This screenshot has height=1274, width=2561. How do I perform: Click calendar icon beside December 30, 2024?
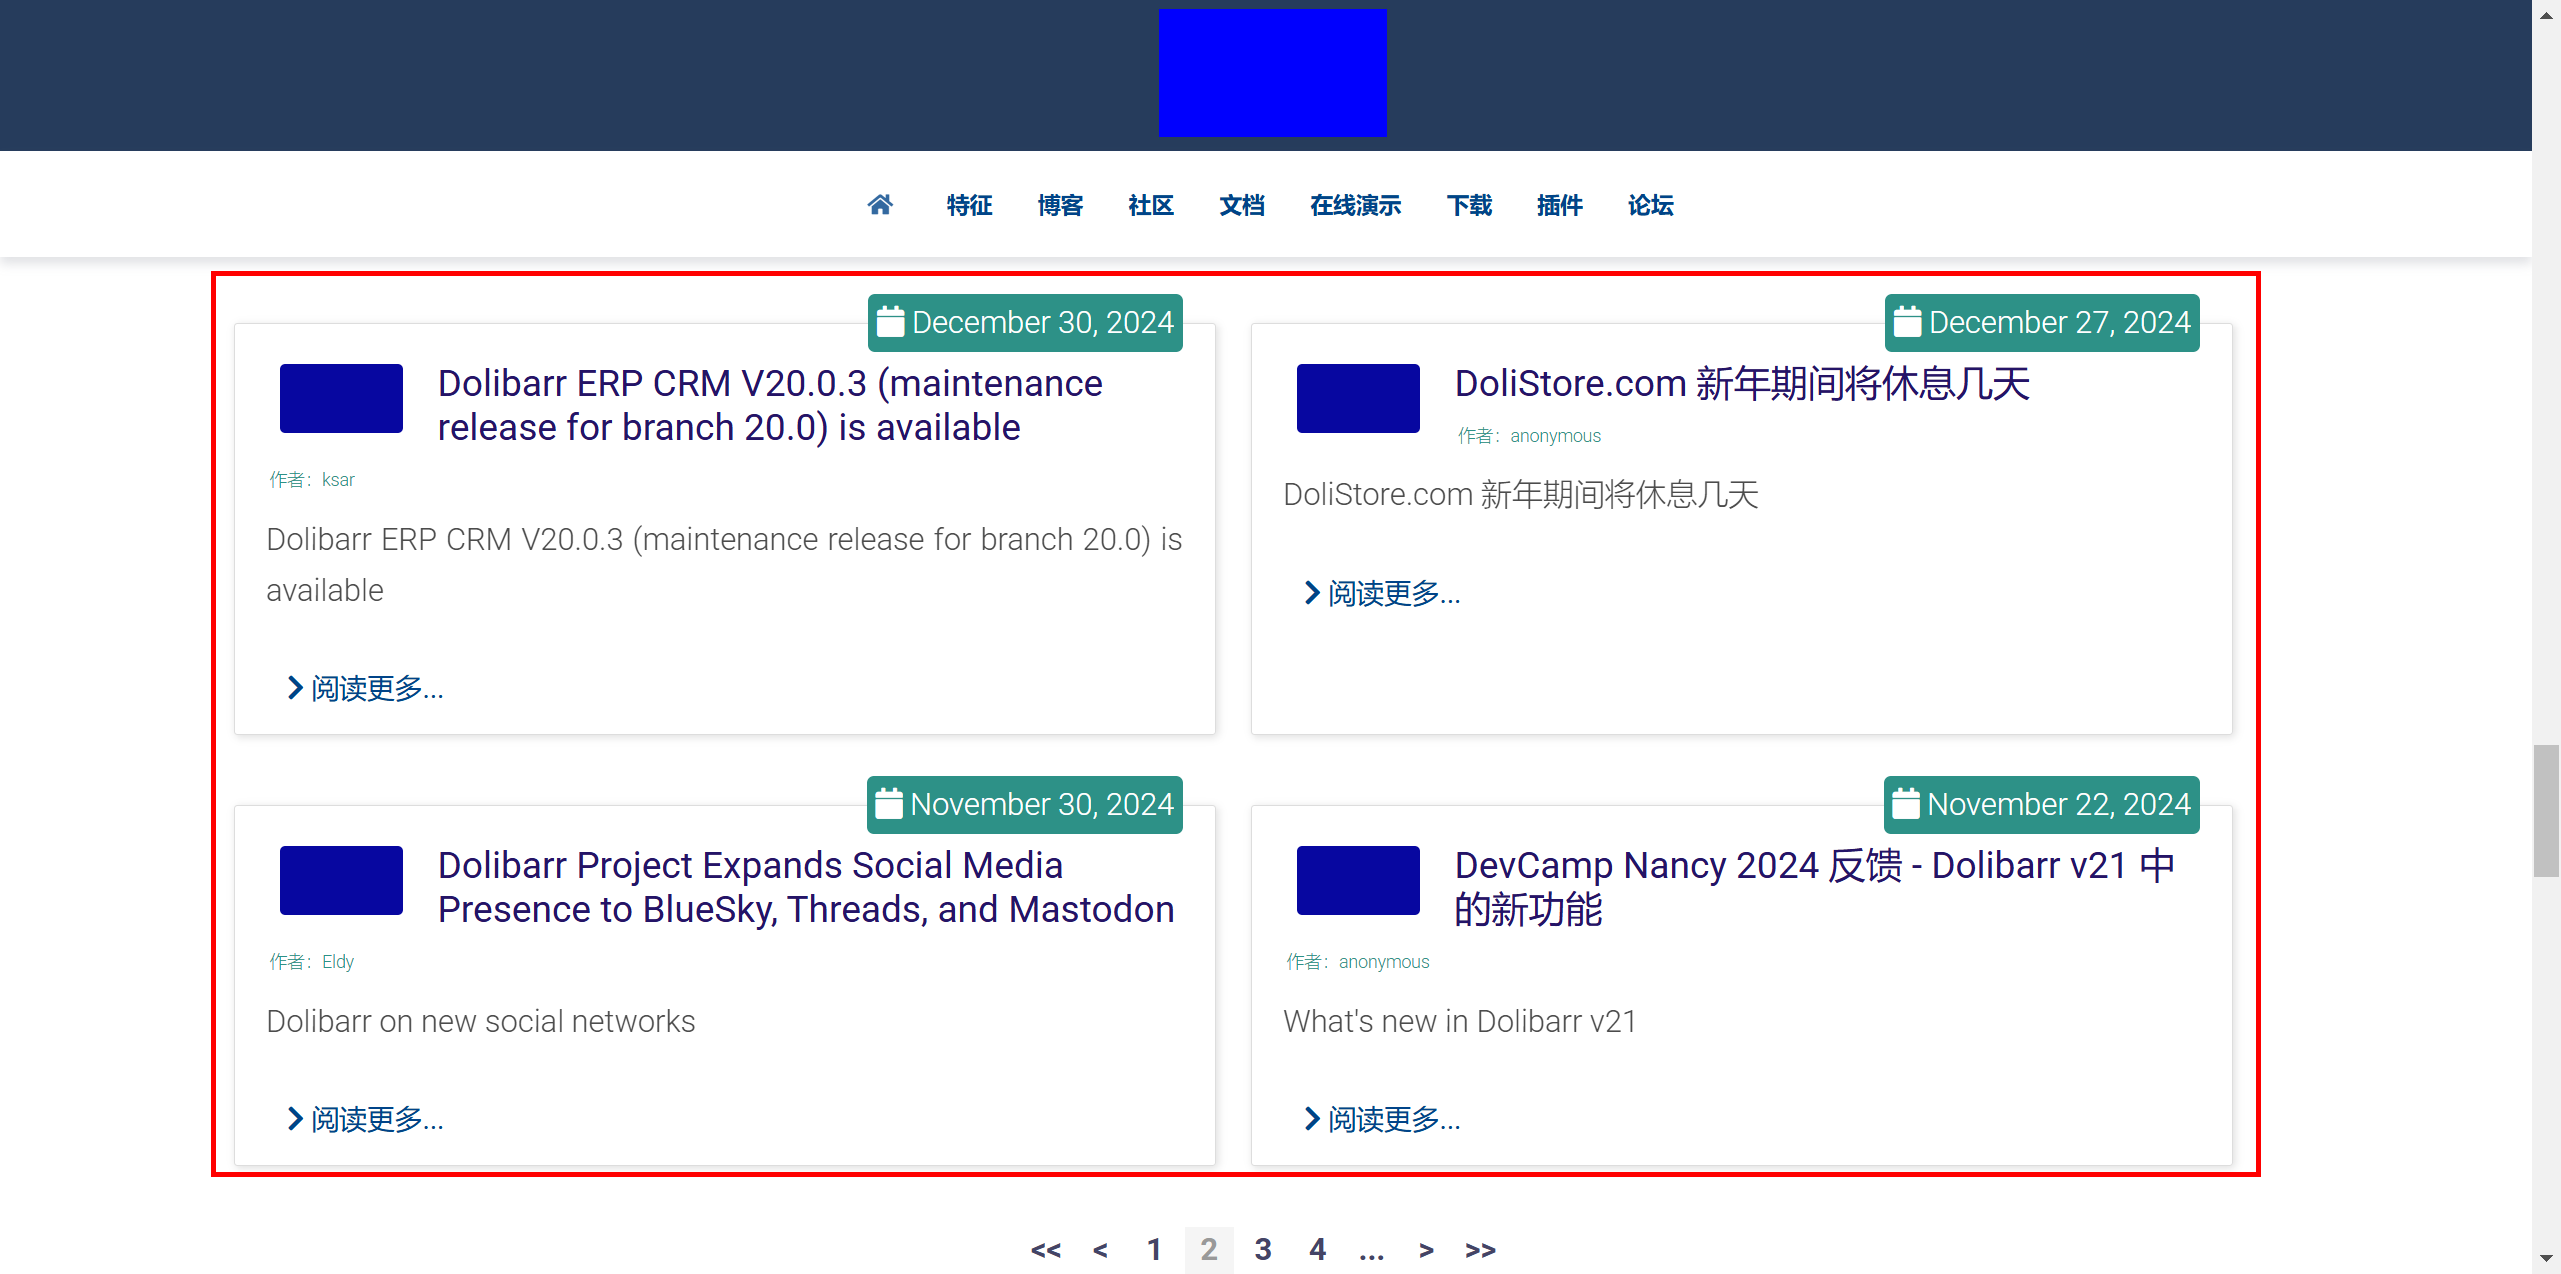(890, 322)
